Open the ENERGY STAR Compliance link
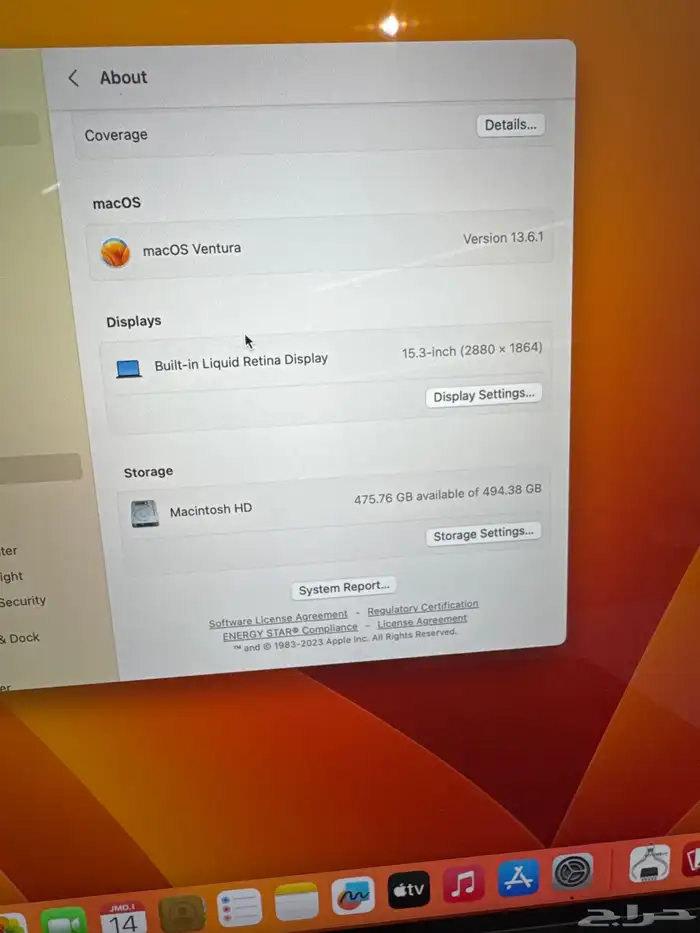 point(290,633)
